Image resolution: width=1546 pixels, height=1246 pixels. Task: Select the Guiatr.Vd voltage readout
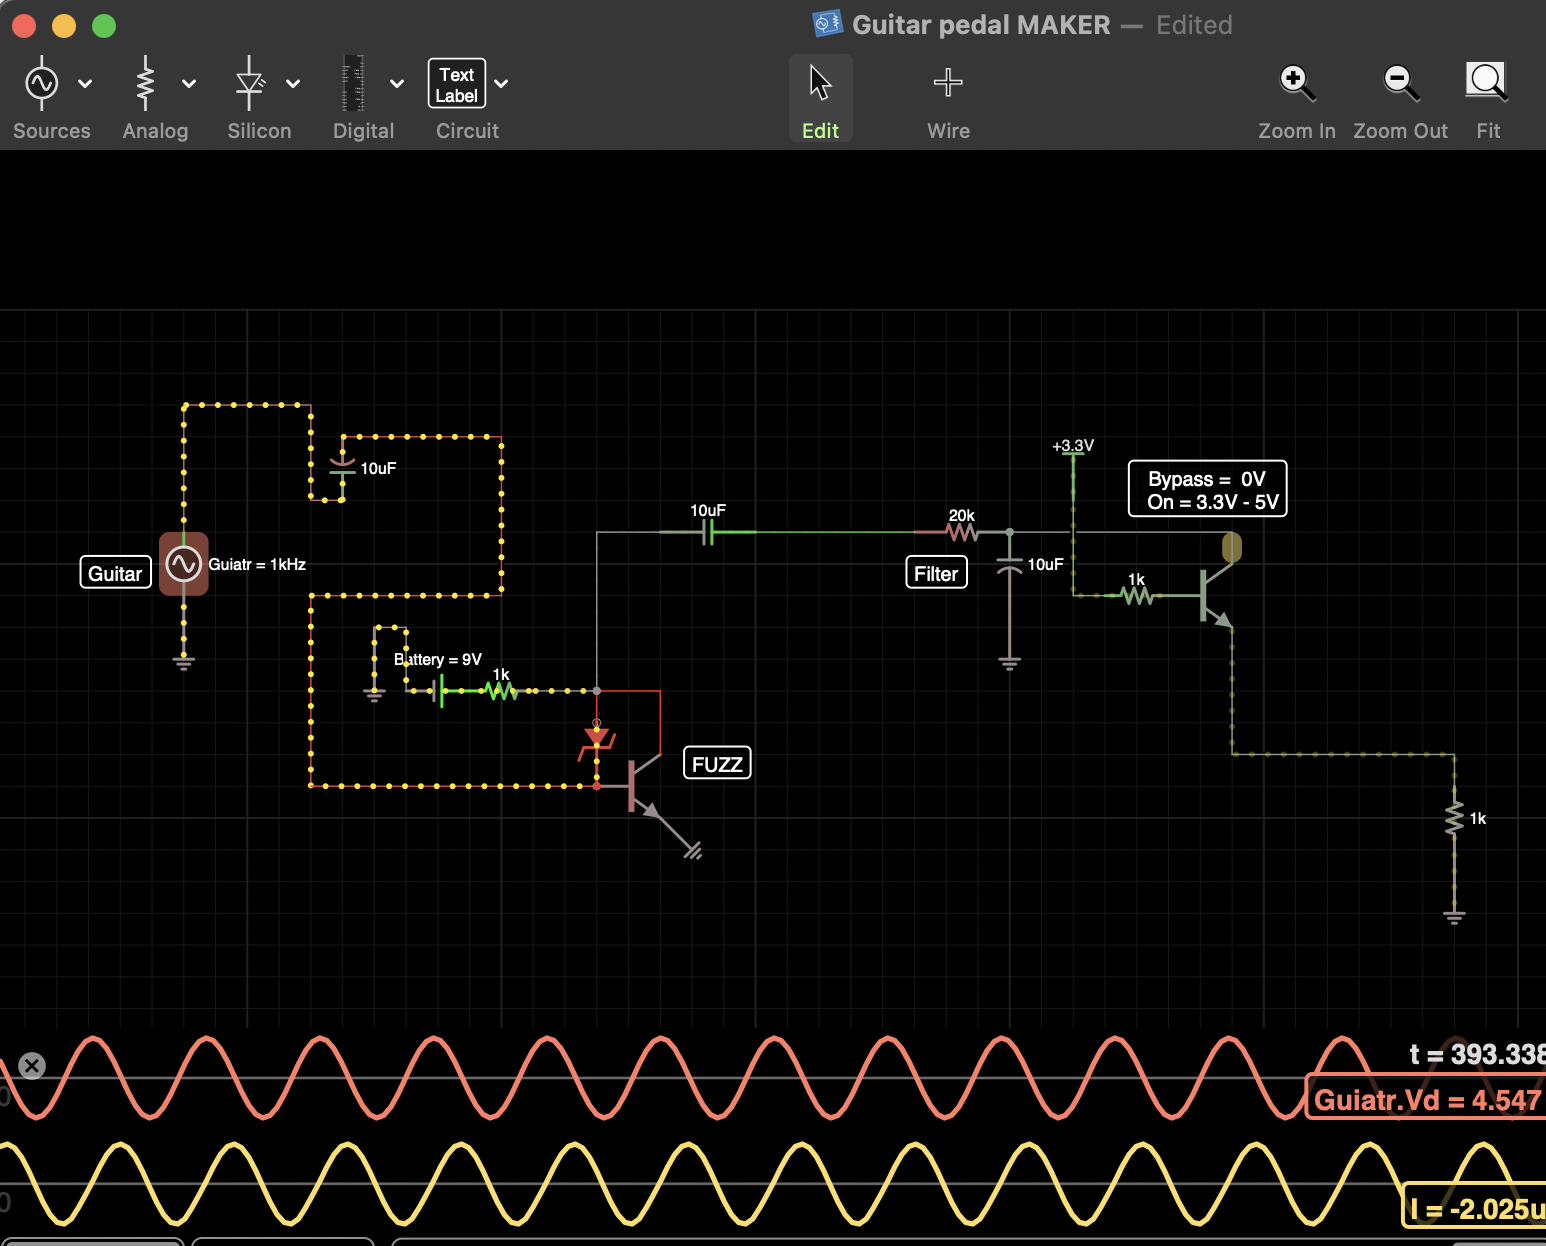pos(1425,1100)
